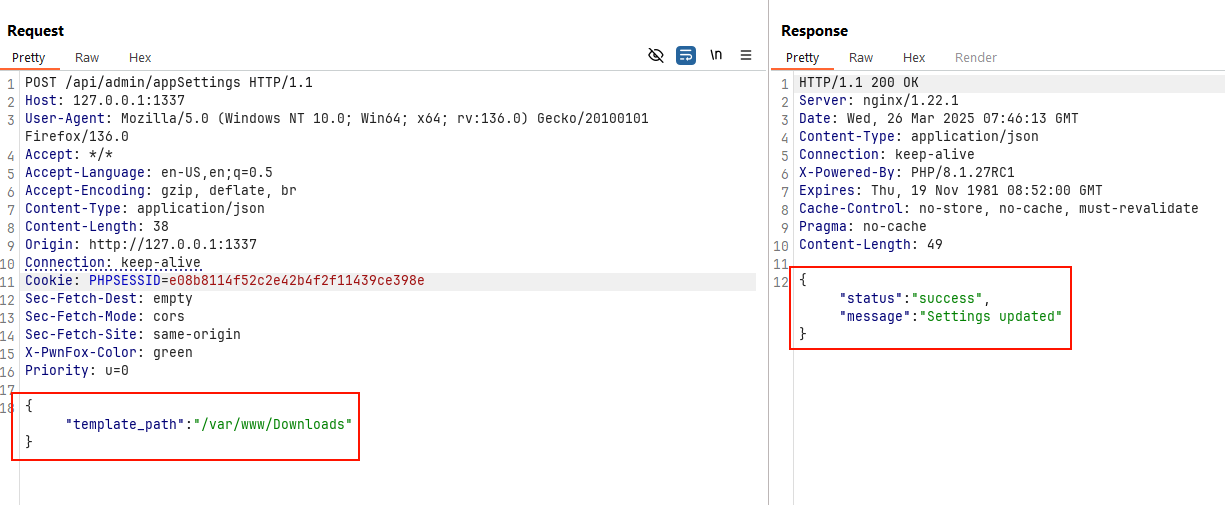Open the Request hamburger options menu
Image resolution: width=1225 pixels, height=505 pixels.
[746, 55]
